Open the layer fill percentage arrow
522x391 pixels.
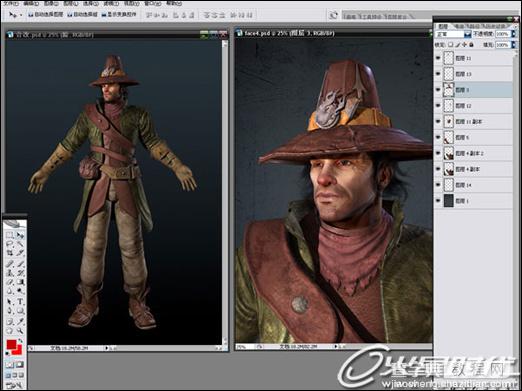pyautogui.click(x=513, y=45)
